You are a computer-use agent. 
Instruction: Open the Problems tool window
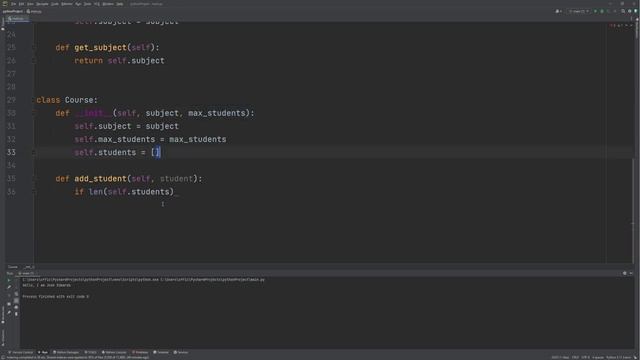point(140,352)
